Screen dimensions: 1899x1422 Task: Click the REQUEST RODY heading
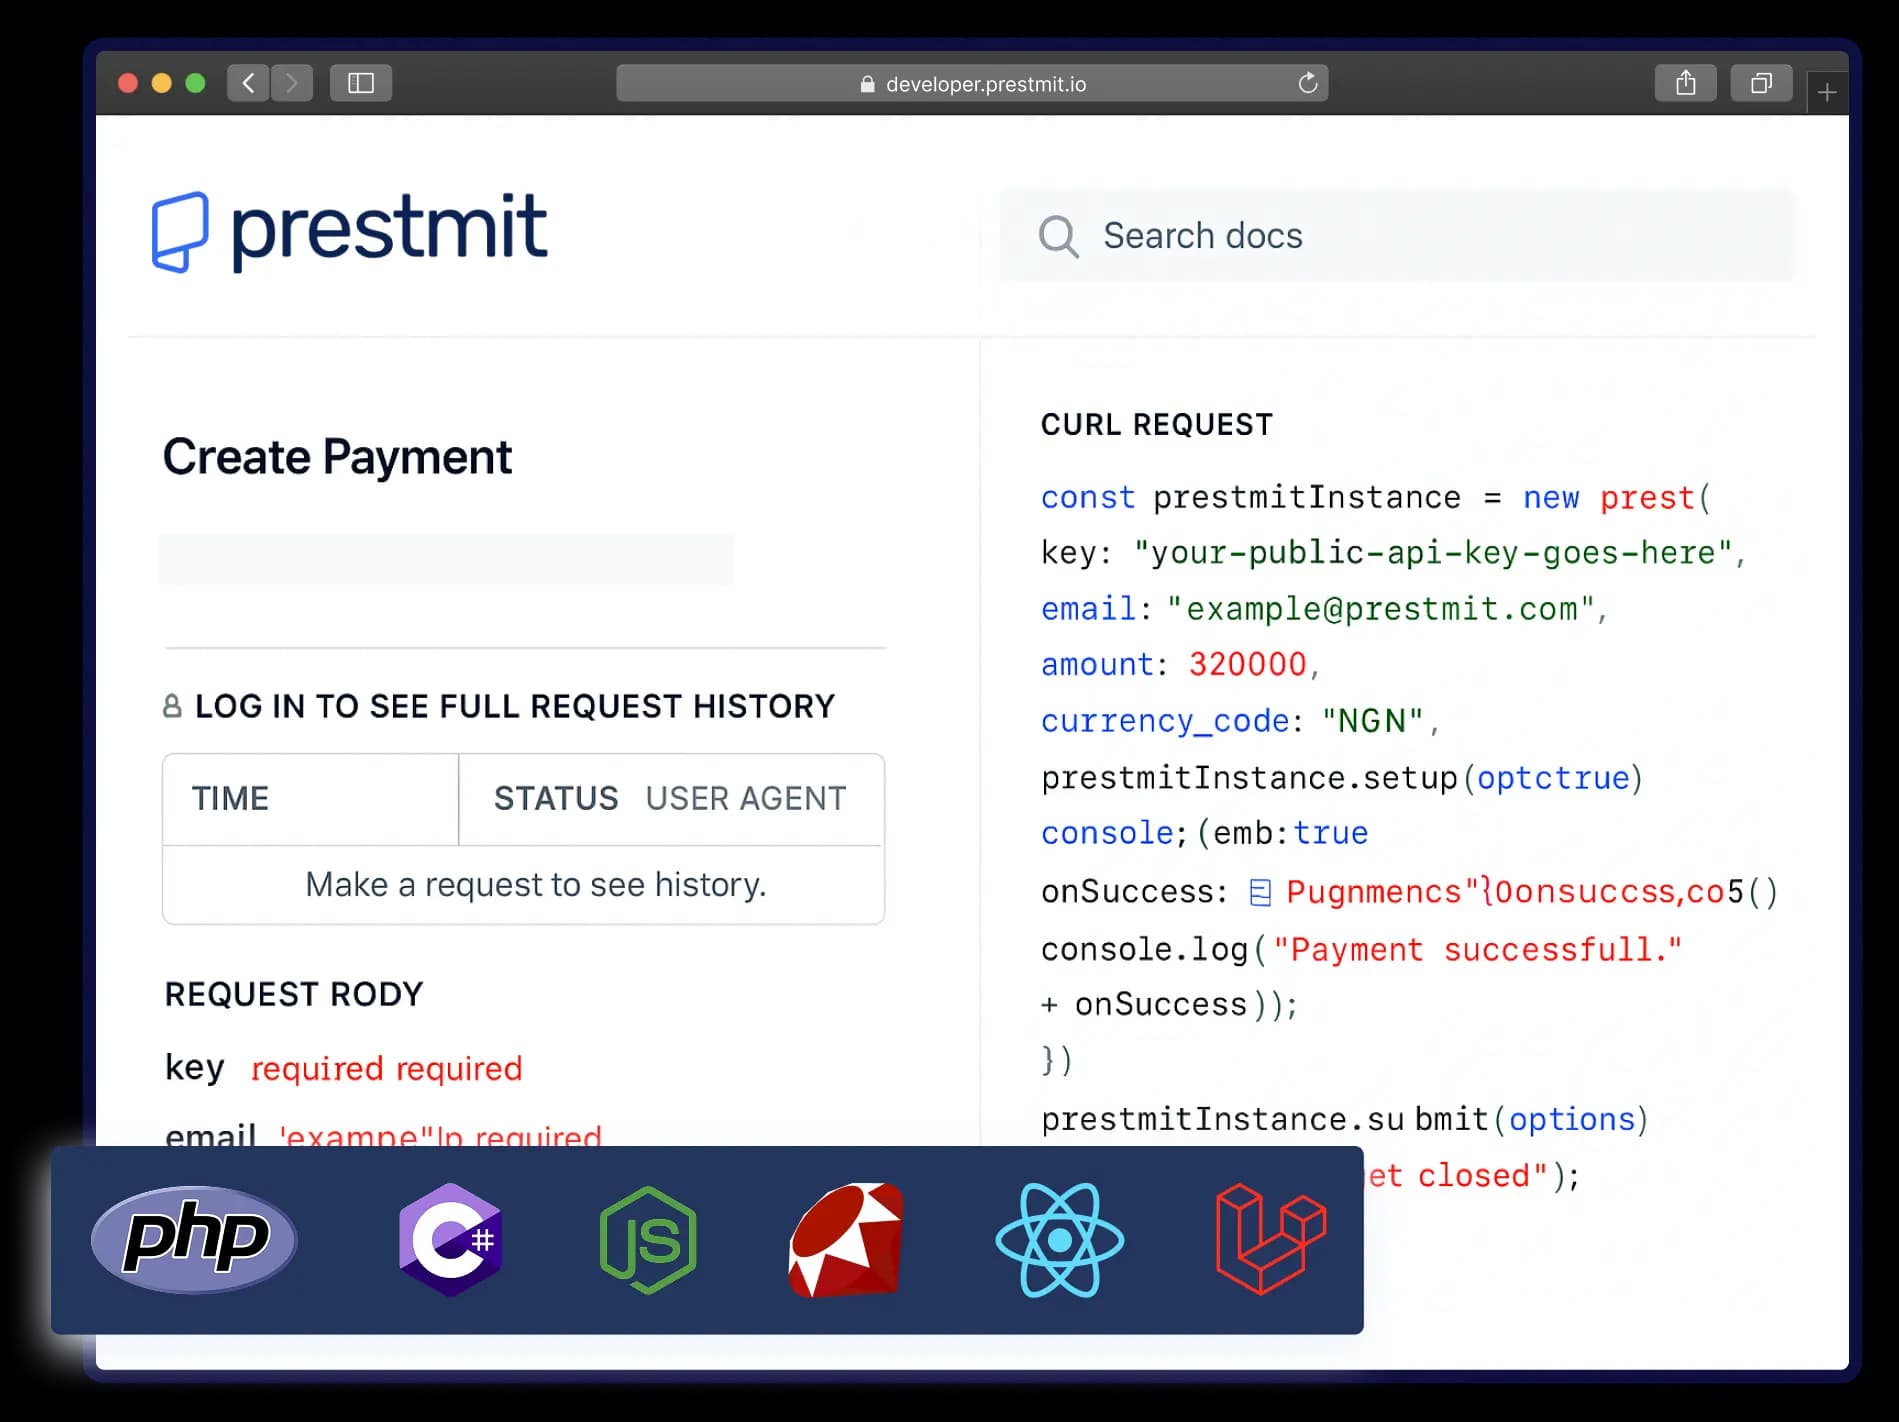[294, 994]
